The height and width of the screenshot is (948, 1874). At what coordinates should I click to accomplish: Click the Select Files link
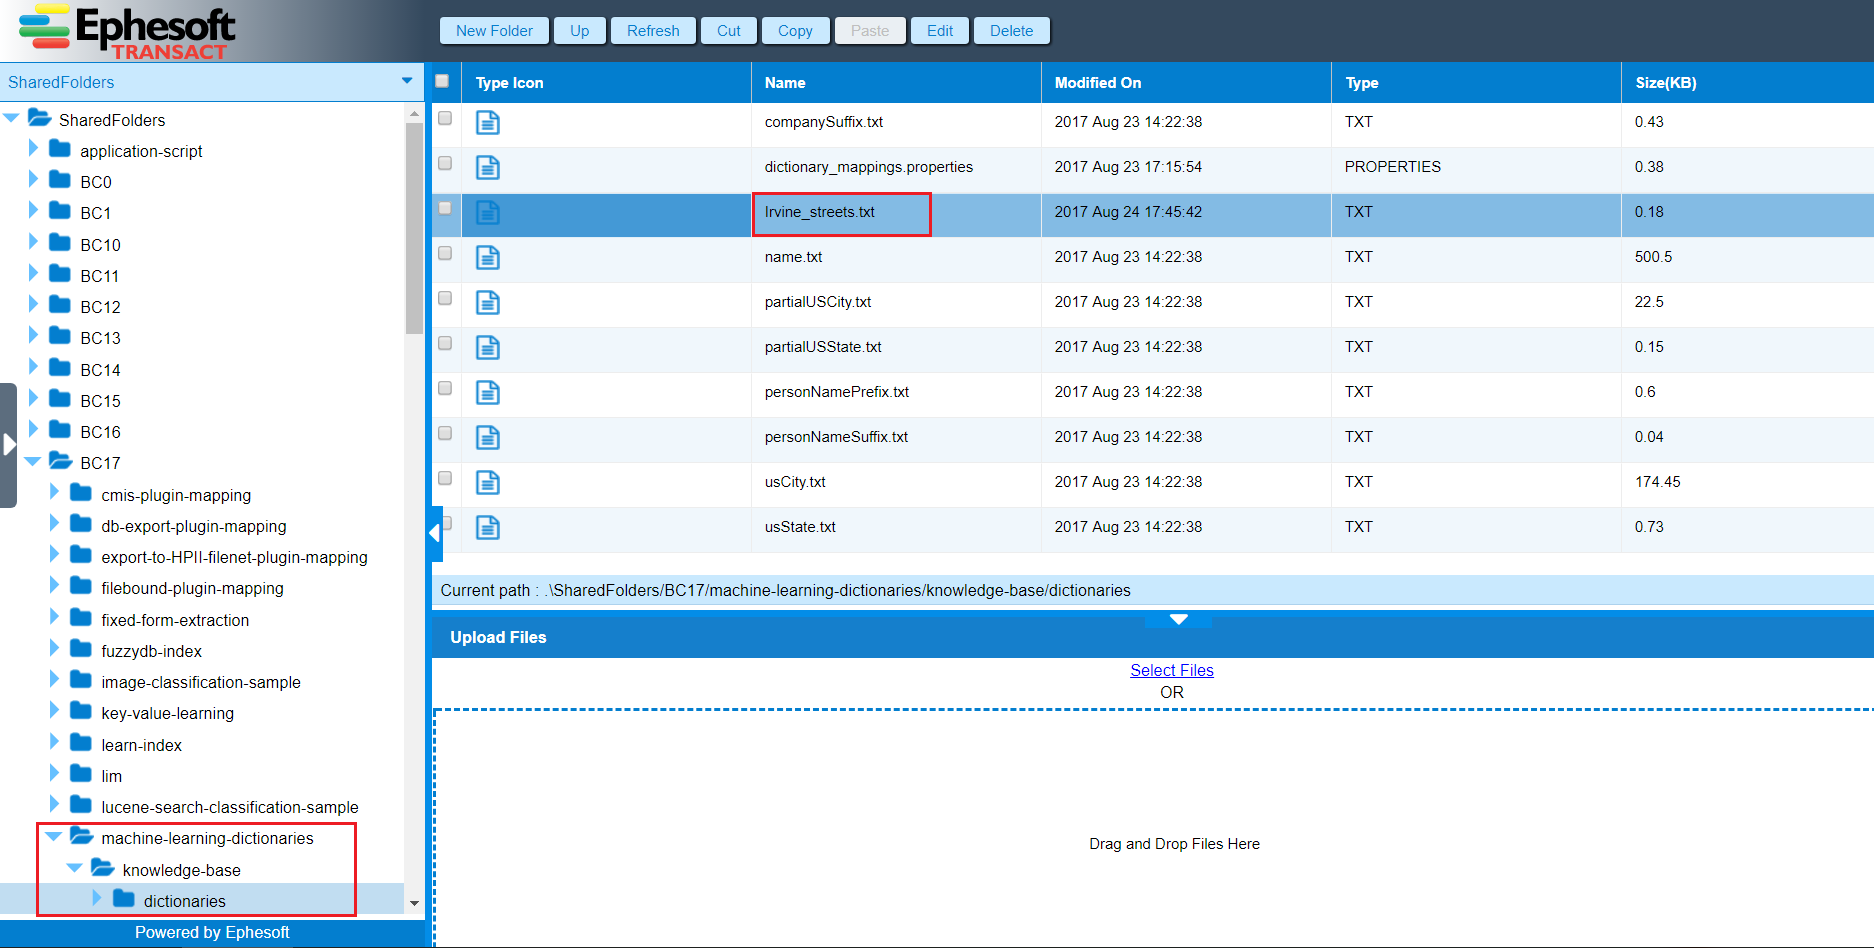[x=1172, y=670]
